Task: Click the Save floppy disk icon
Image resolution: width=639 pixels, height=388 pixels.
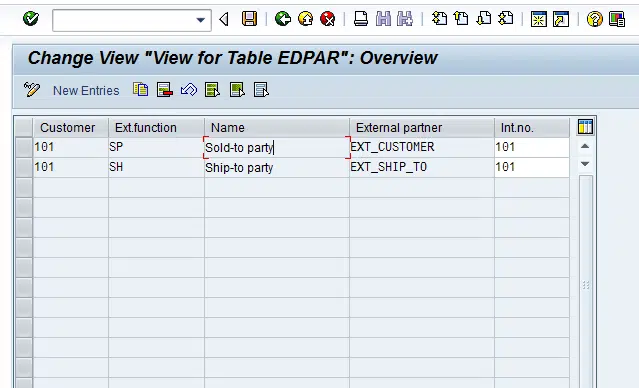Action: (249, 19)
